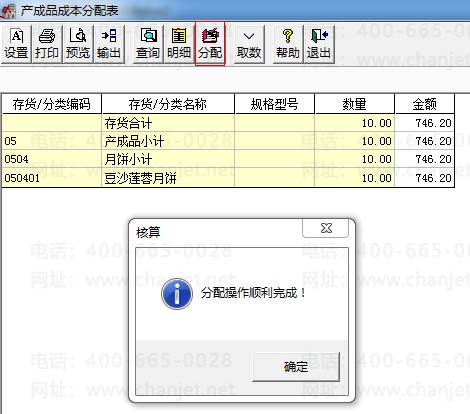Confirm the dialog with 确定

click(x=296, y=367)
